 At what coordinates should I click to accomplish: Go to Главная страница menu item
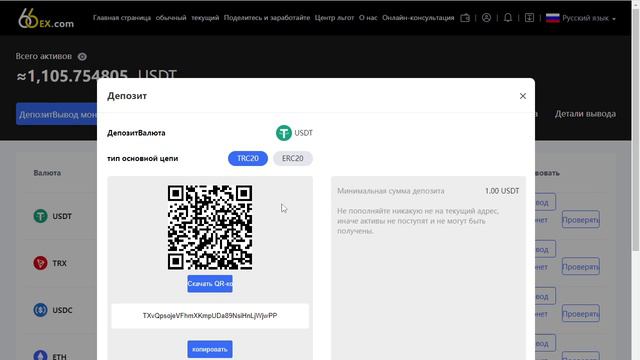coord(122,18)
